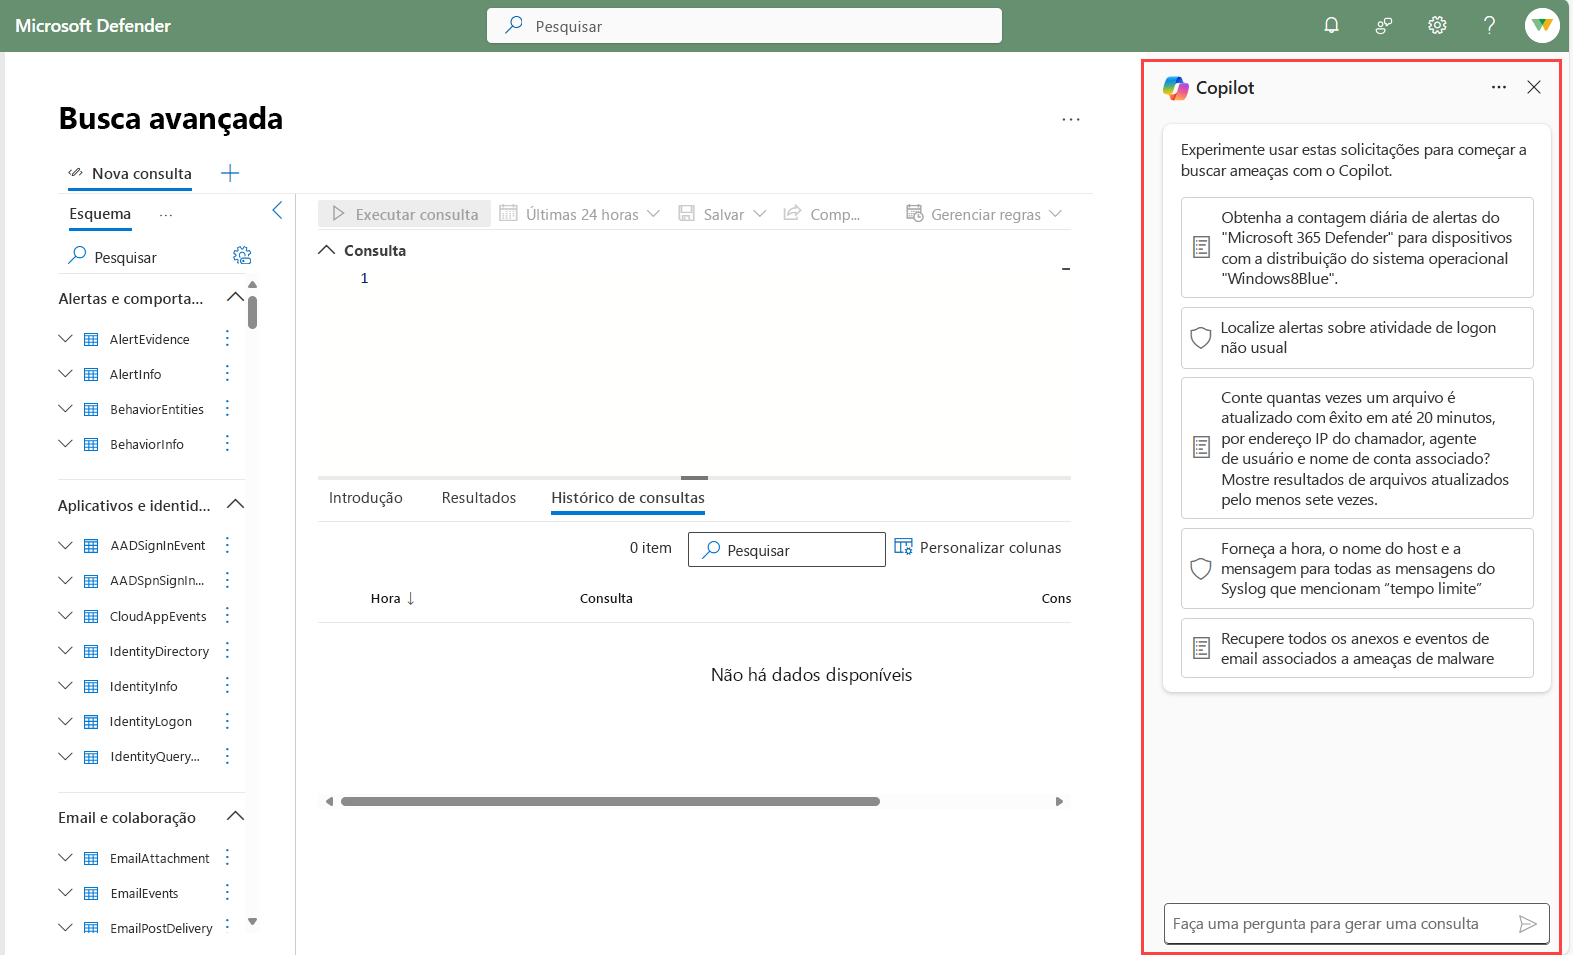Add a new query tab with plus icon
The height and width of the screenshot is (955, 1573).
pyautogui.click(x=230, y=173)
